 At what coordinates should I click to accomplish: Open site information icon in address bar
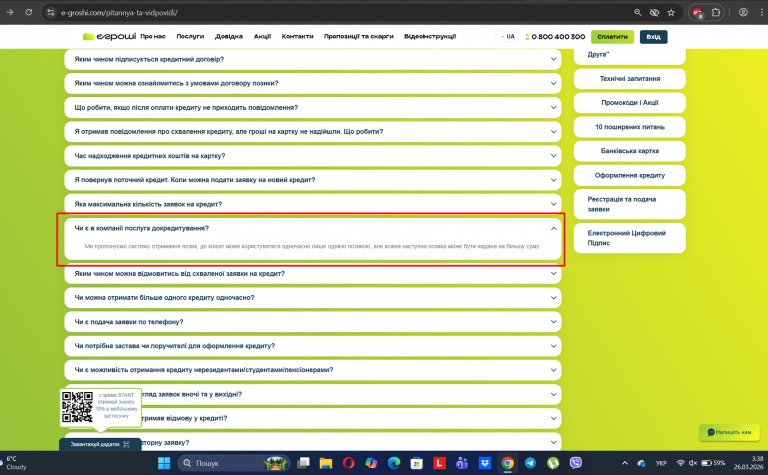pos(51,13)
